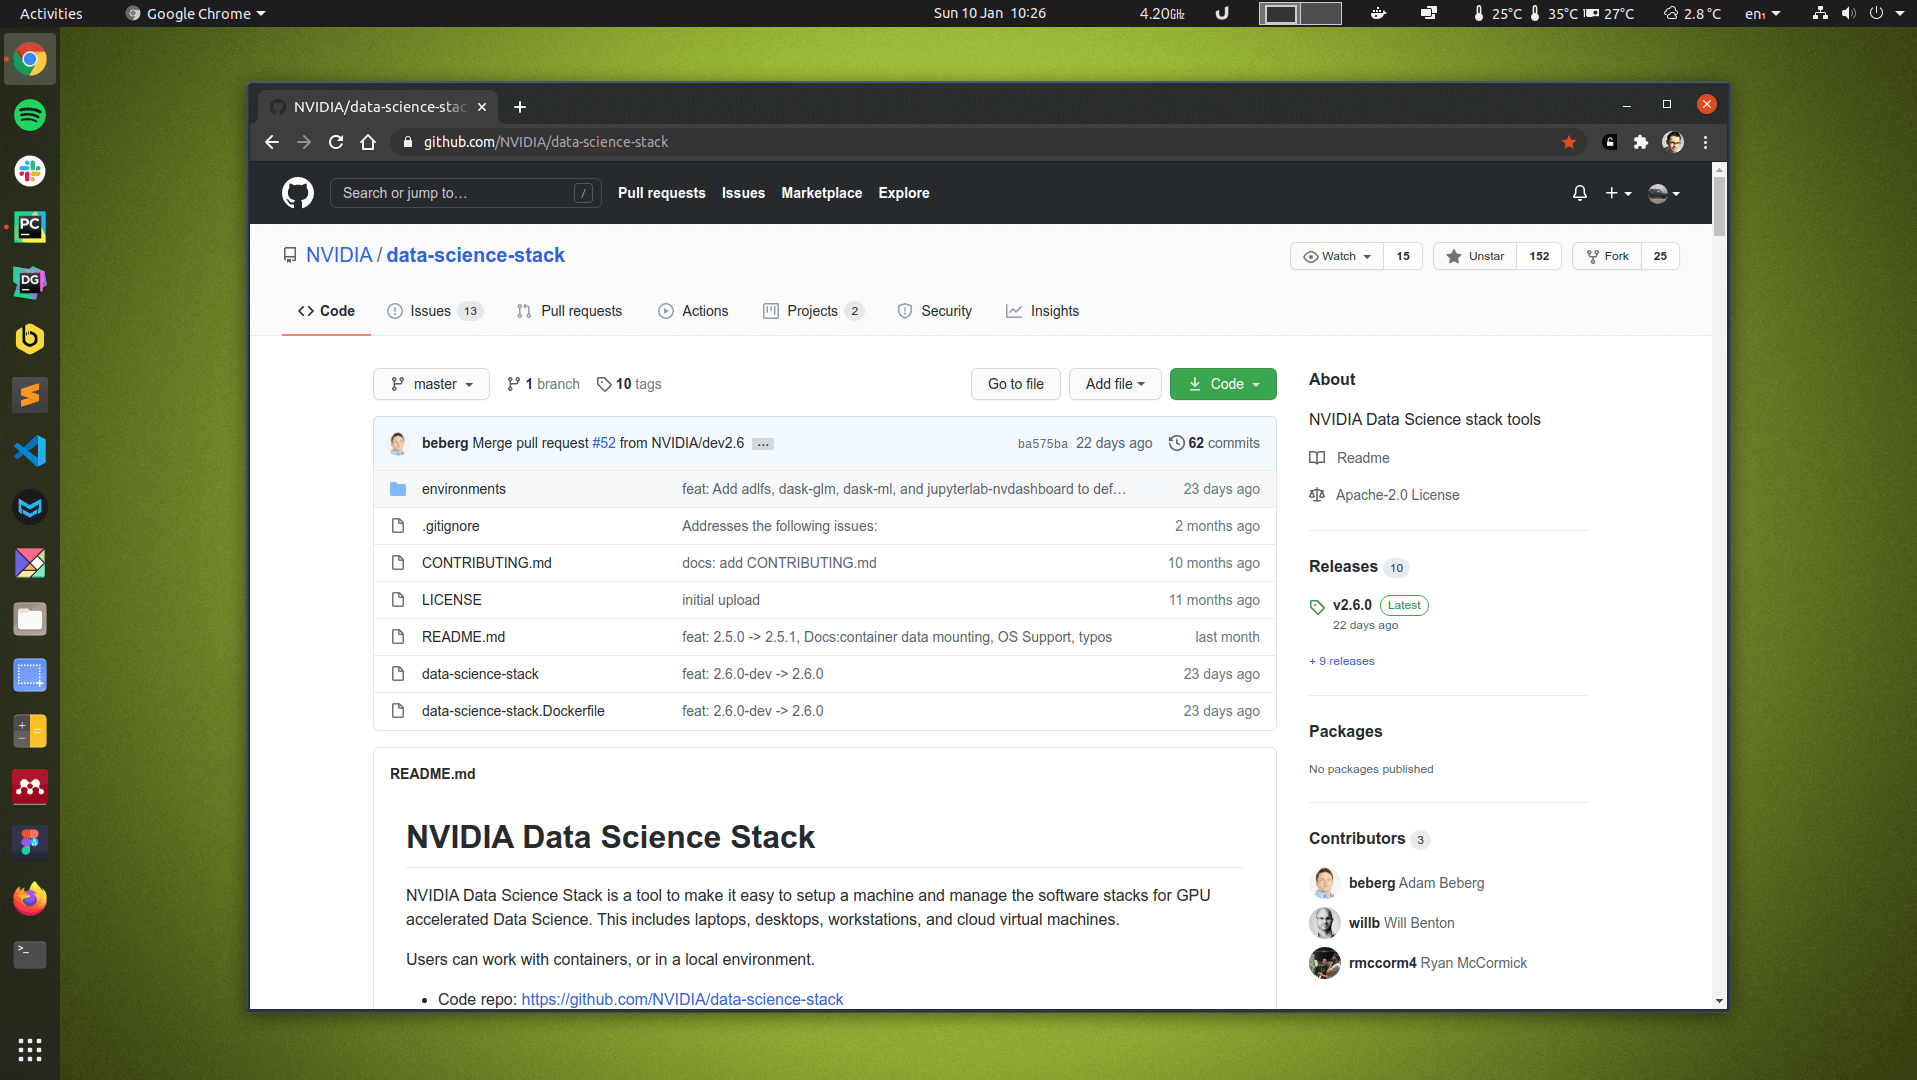
Task: Switch to the Projects tab
Action: pos(813,311)
